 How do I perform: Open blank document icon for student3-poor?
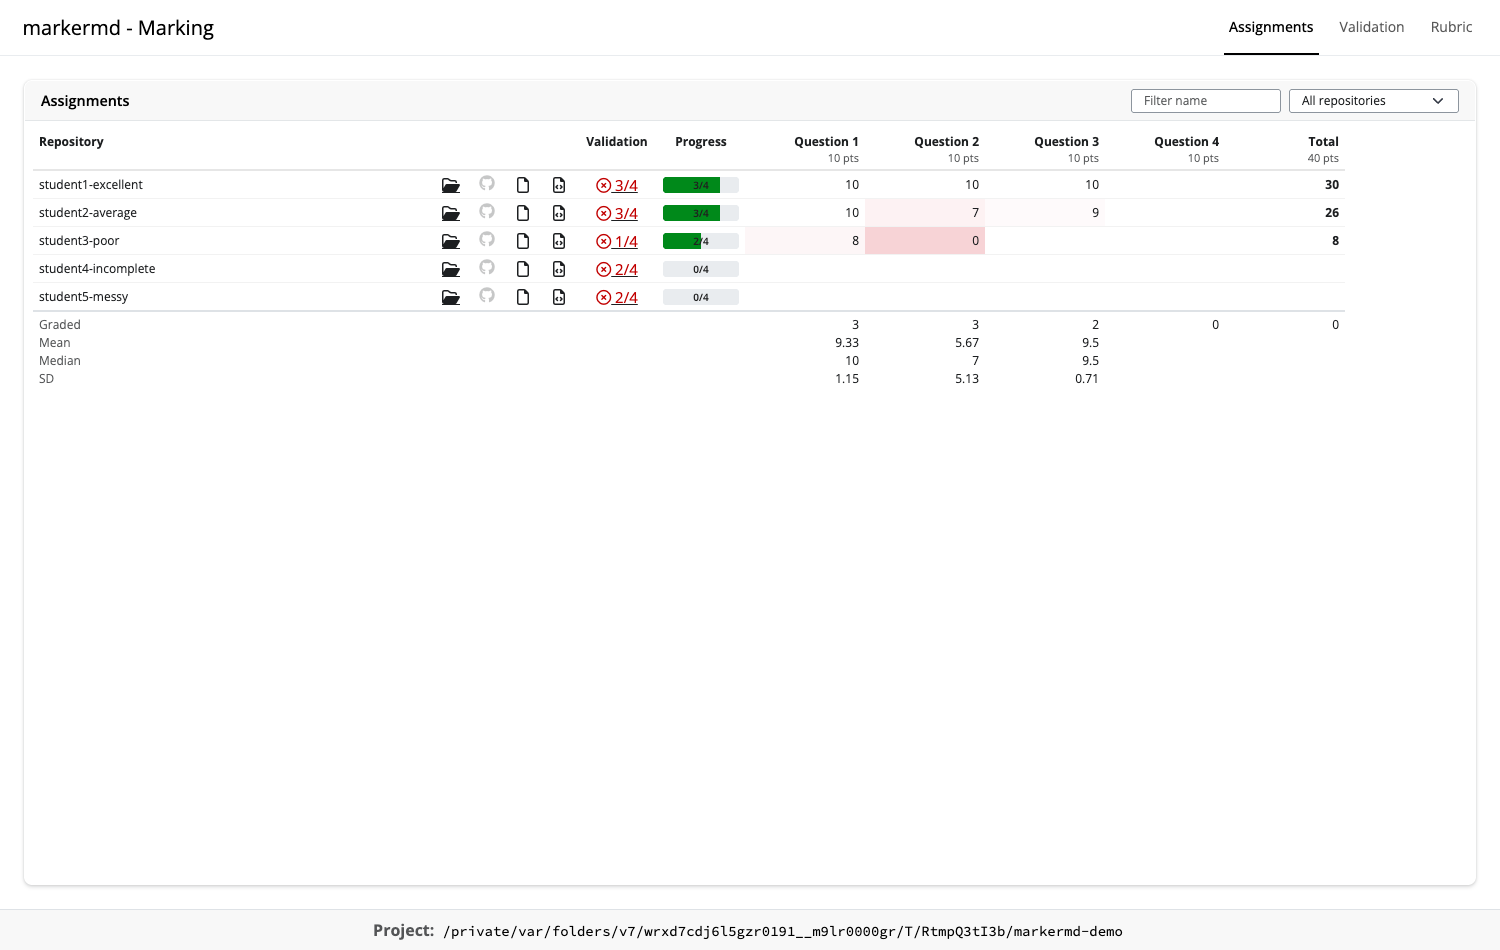(523, 241)
